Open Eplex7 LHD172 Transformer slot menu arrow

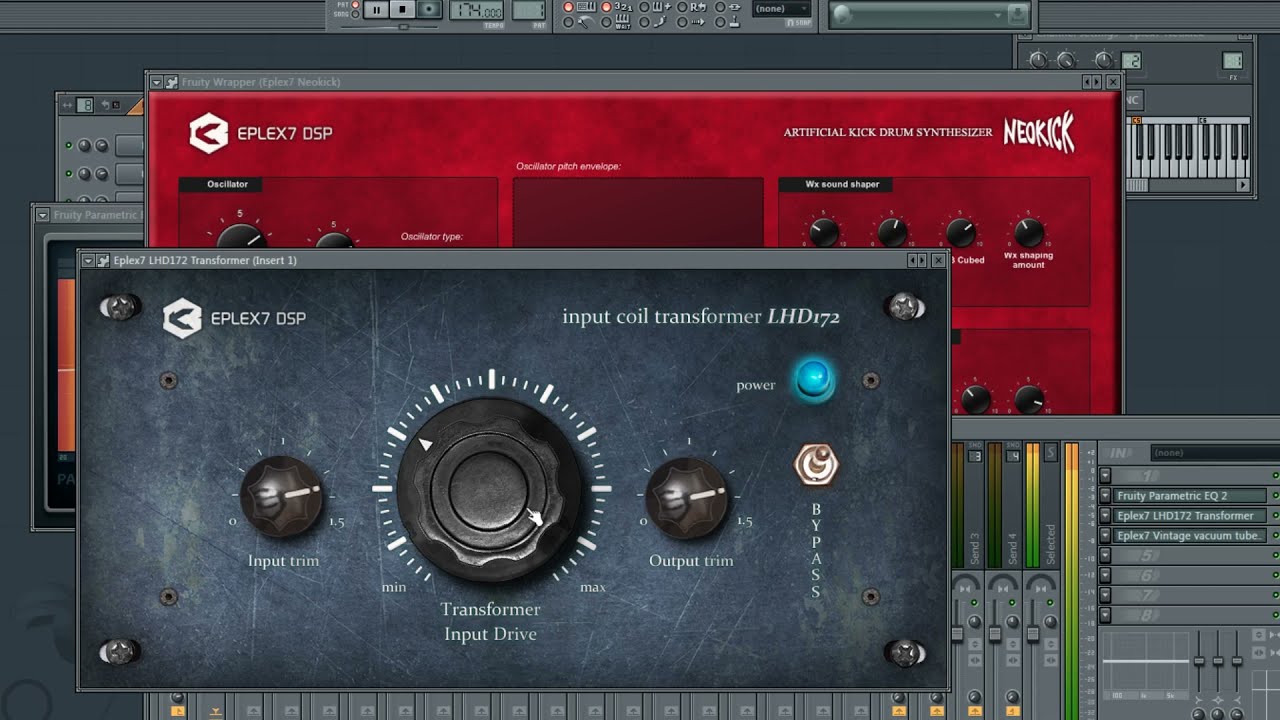[1105, 516]
